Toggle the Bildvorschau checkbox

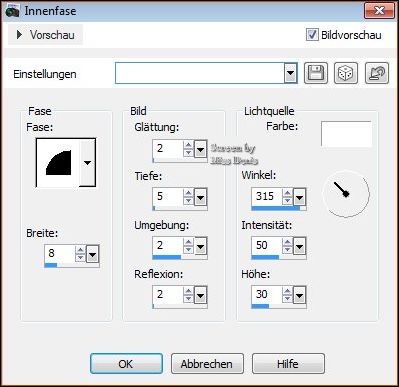click(x=312, y=35)
